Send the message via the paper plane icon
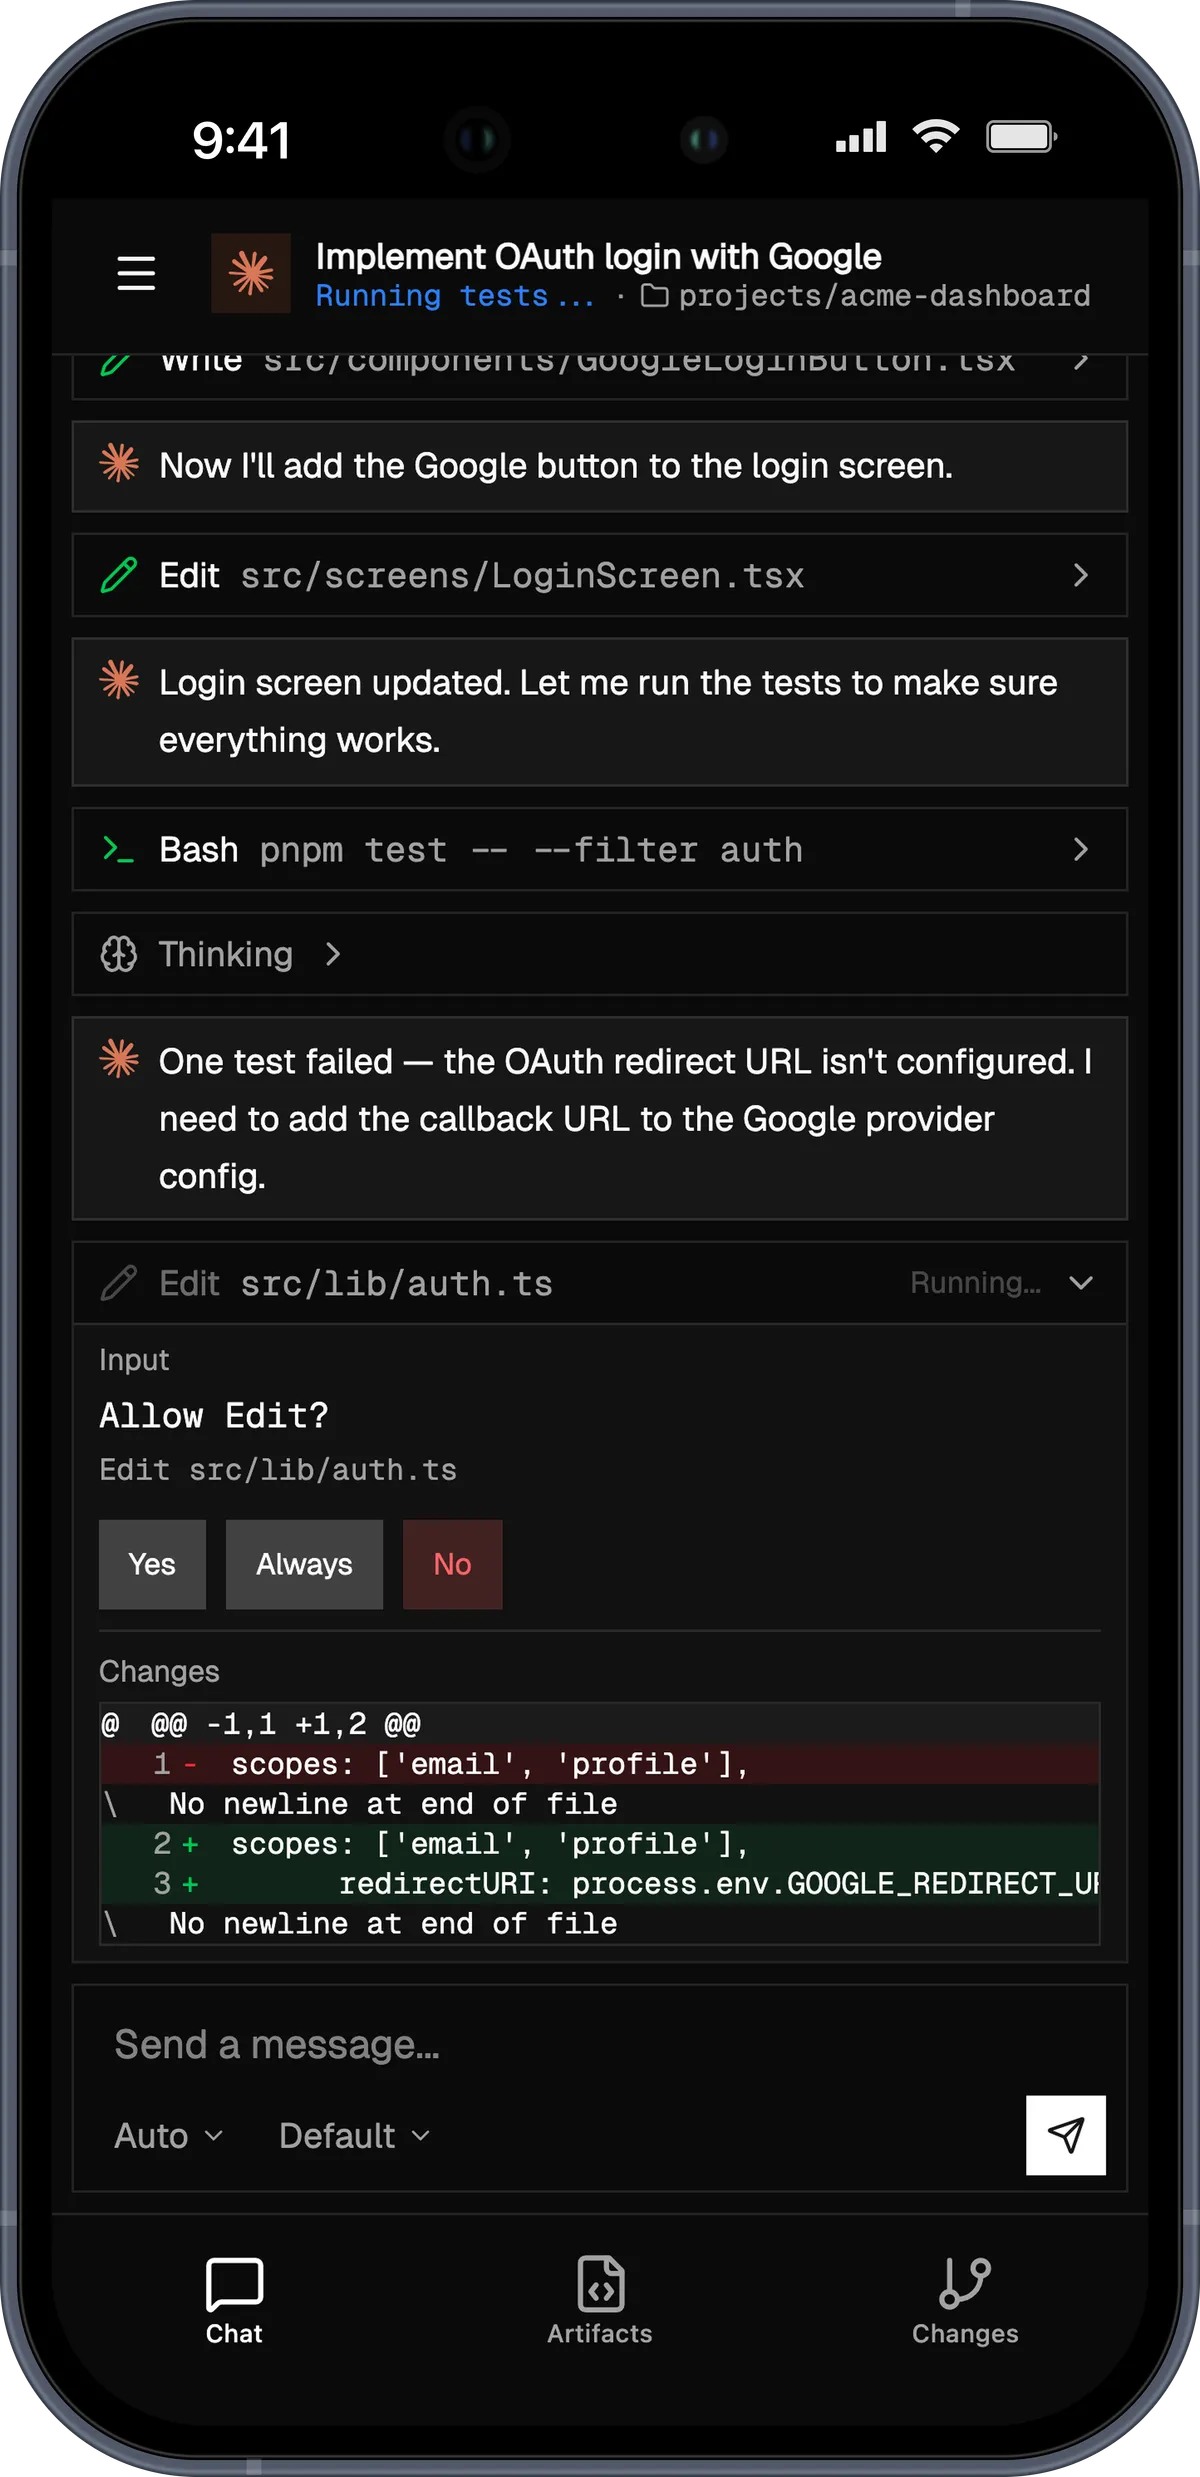Screen dimensions: 1200x2477 click(x=1065, y=2135)
